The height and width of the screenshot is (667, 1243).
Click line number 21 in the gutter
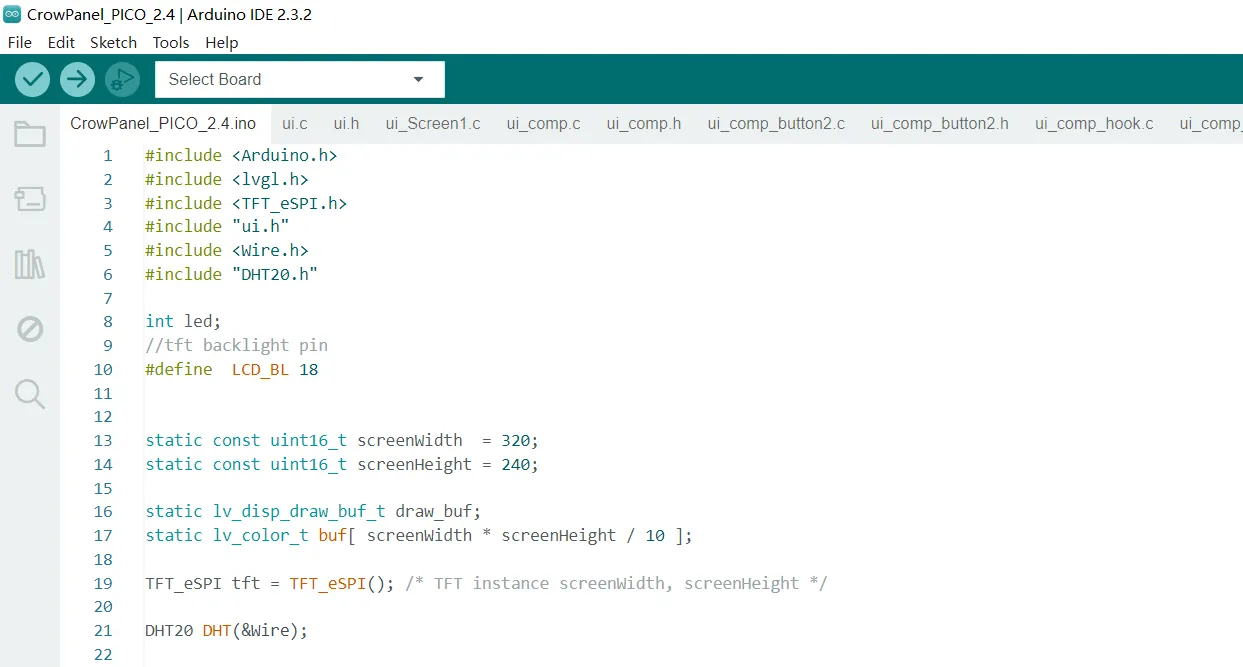pos(103,631)
